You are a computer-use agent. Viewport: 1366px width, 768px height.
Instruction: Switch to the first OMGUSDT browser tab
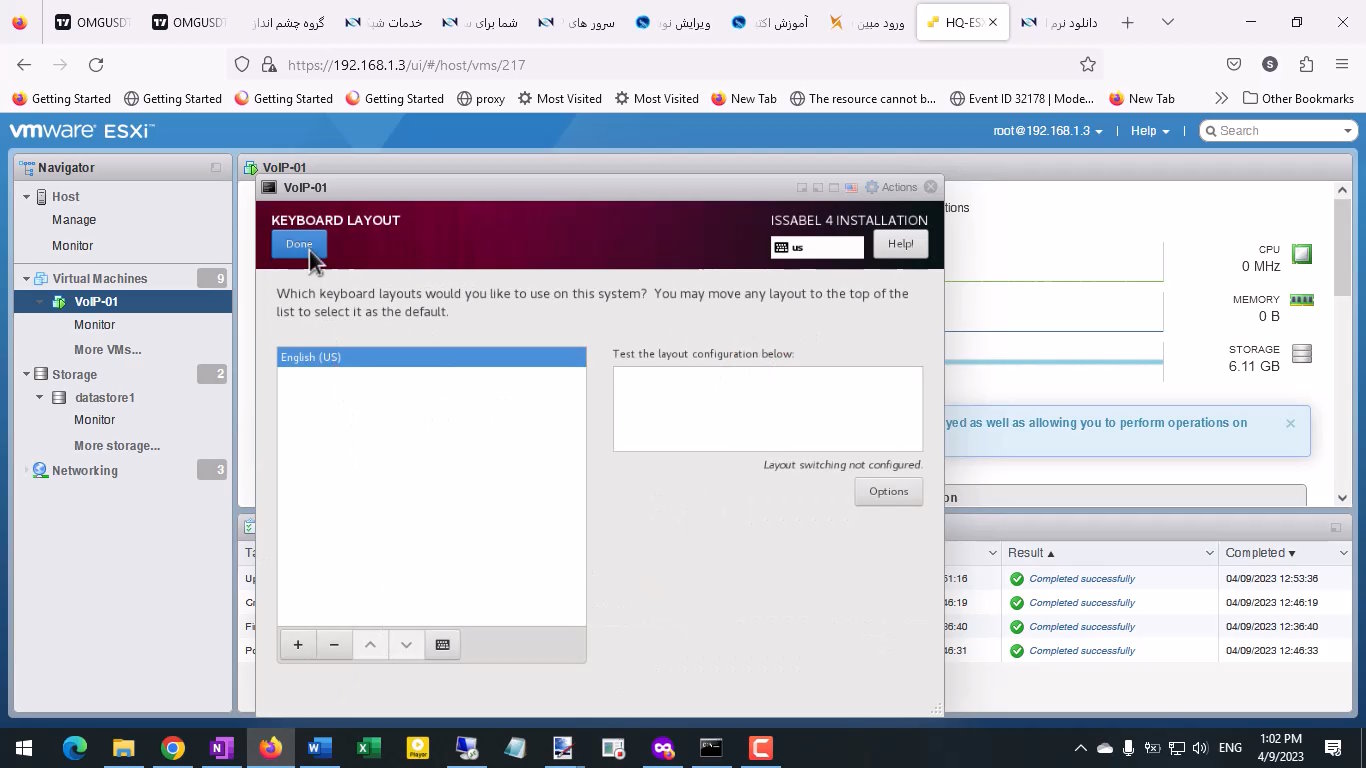(x=92, y=22)
